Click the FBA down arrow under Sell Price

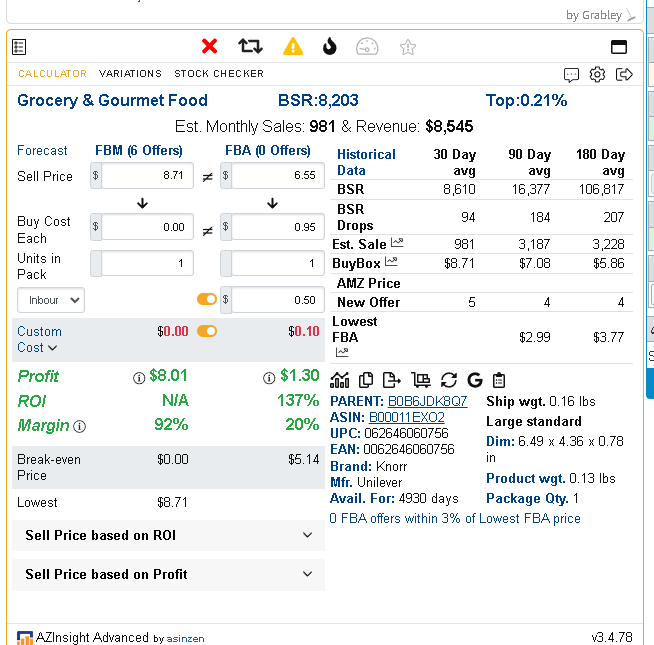(272, 203)
